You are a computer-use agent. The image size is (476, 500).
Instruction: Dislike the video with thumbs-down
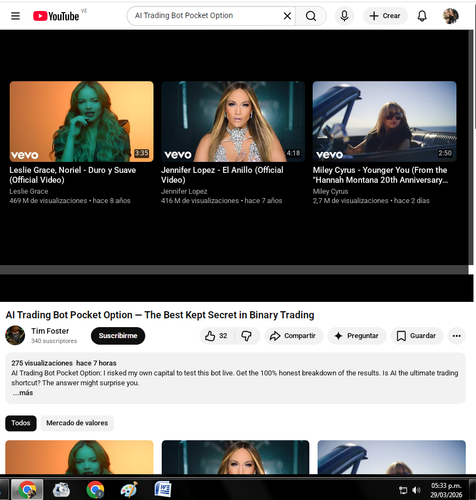(247, 336)
